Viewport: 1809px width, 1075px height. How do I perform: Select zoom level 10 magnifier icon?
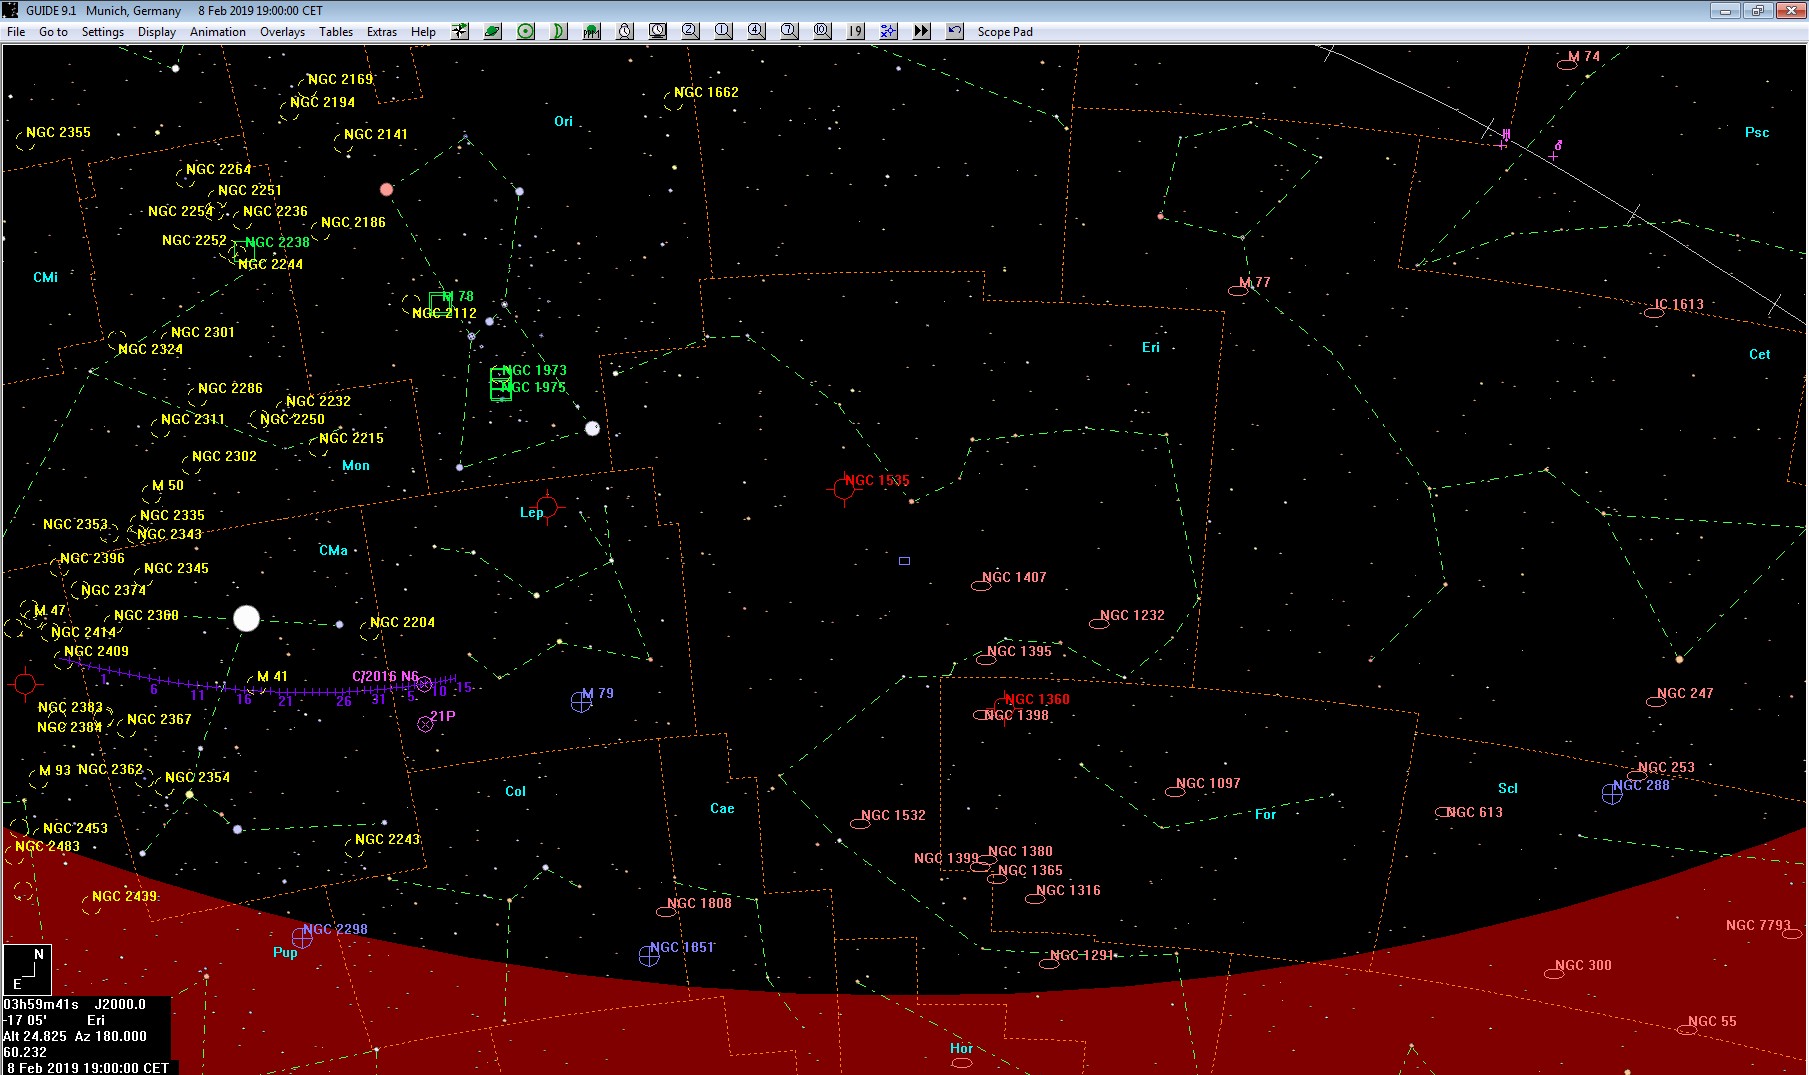823,31
